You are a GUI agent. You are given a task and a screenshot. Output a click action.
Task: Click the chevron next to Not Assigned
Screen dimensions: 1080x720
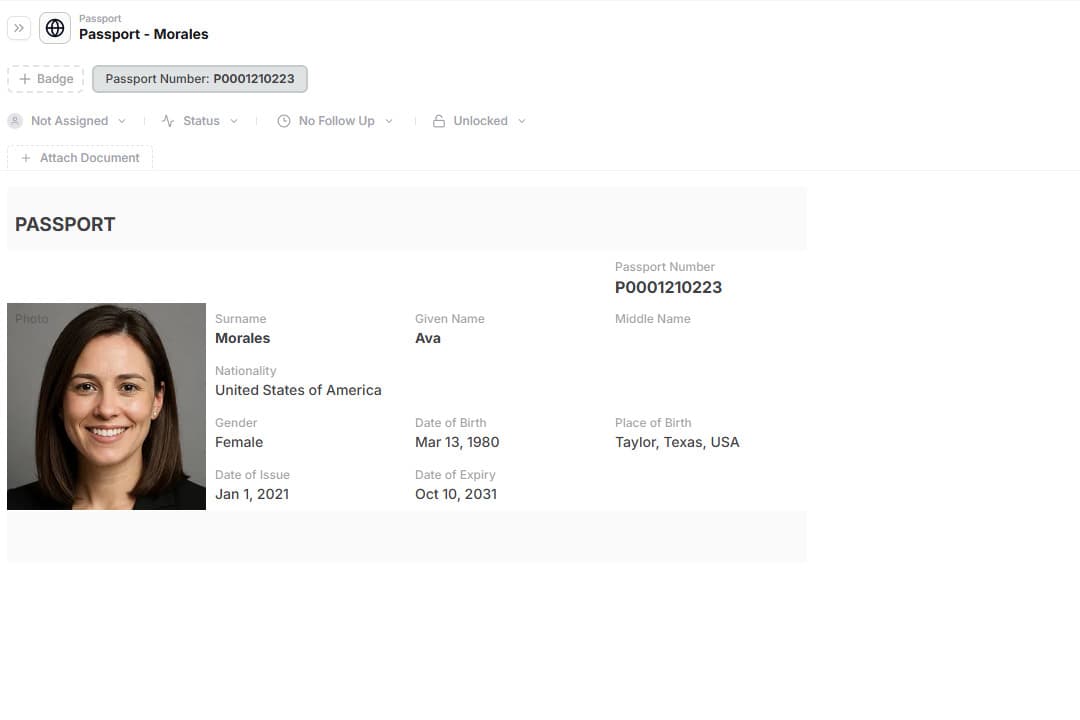122,121
